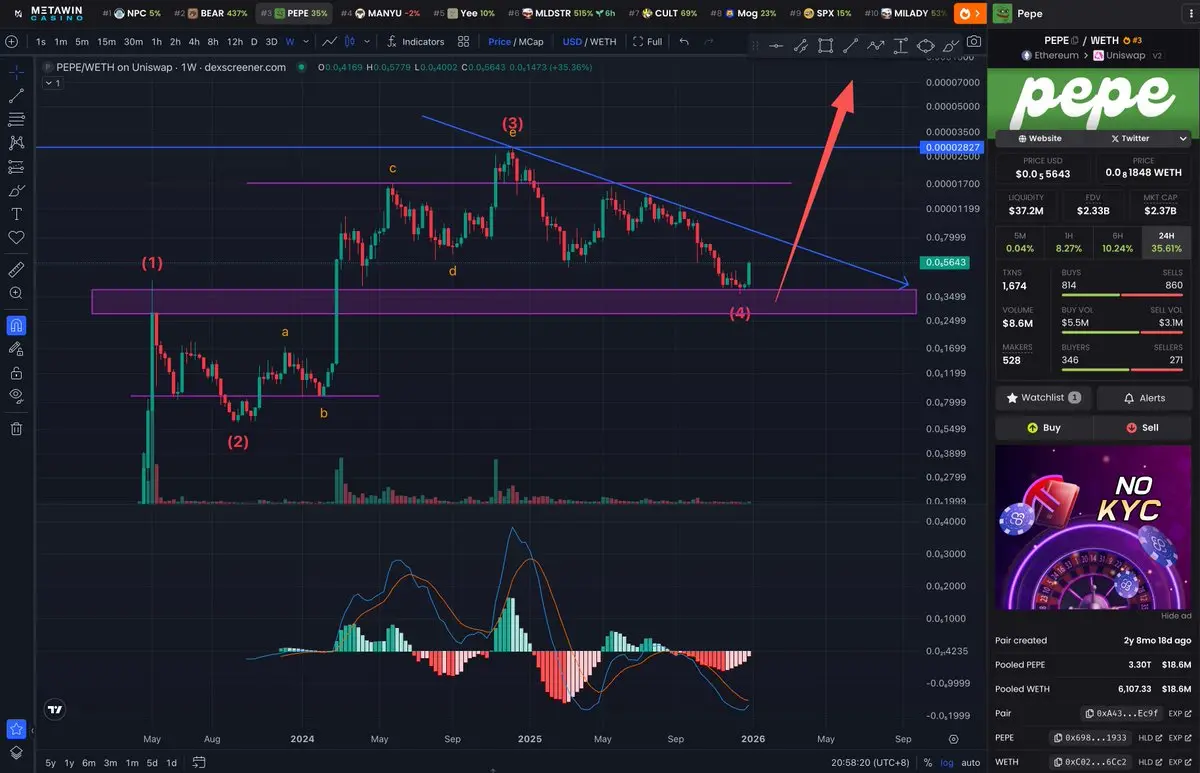This screenshot has height=773, width=1200.
Task: Click the add symbol plus icon
Action: [x=11, y=42]
